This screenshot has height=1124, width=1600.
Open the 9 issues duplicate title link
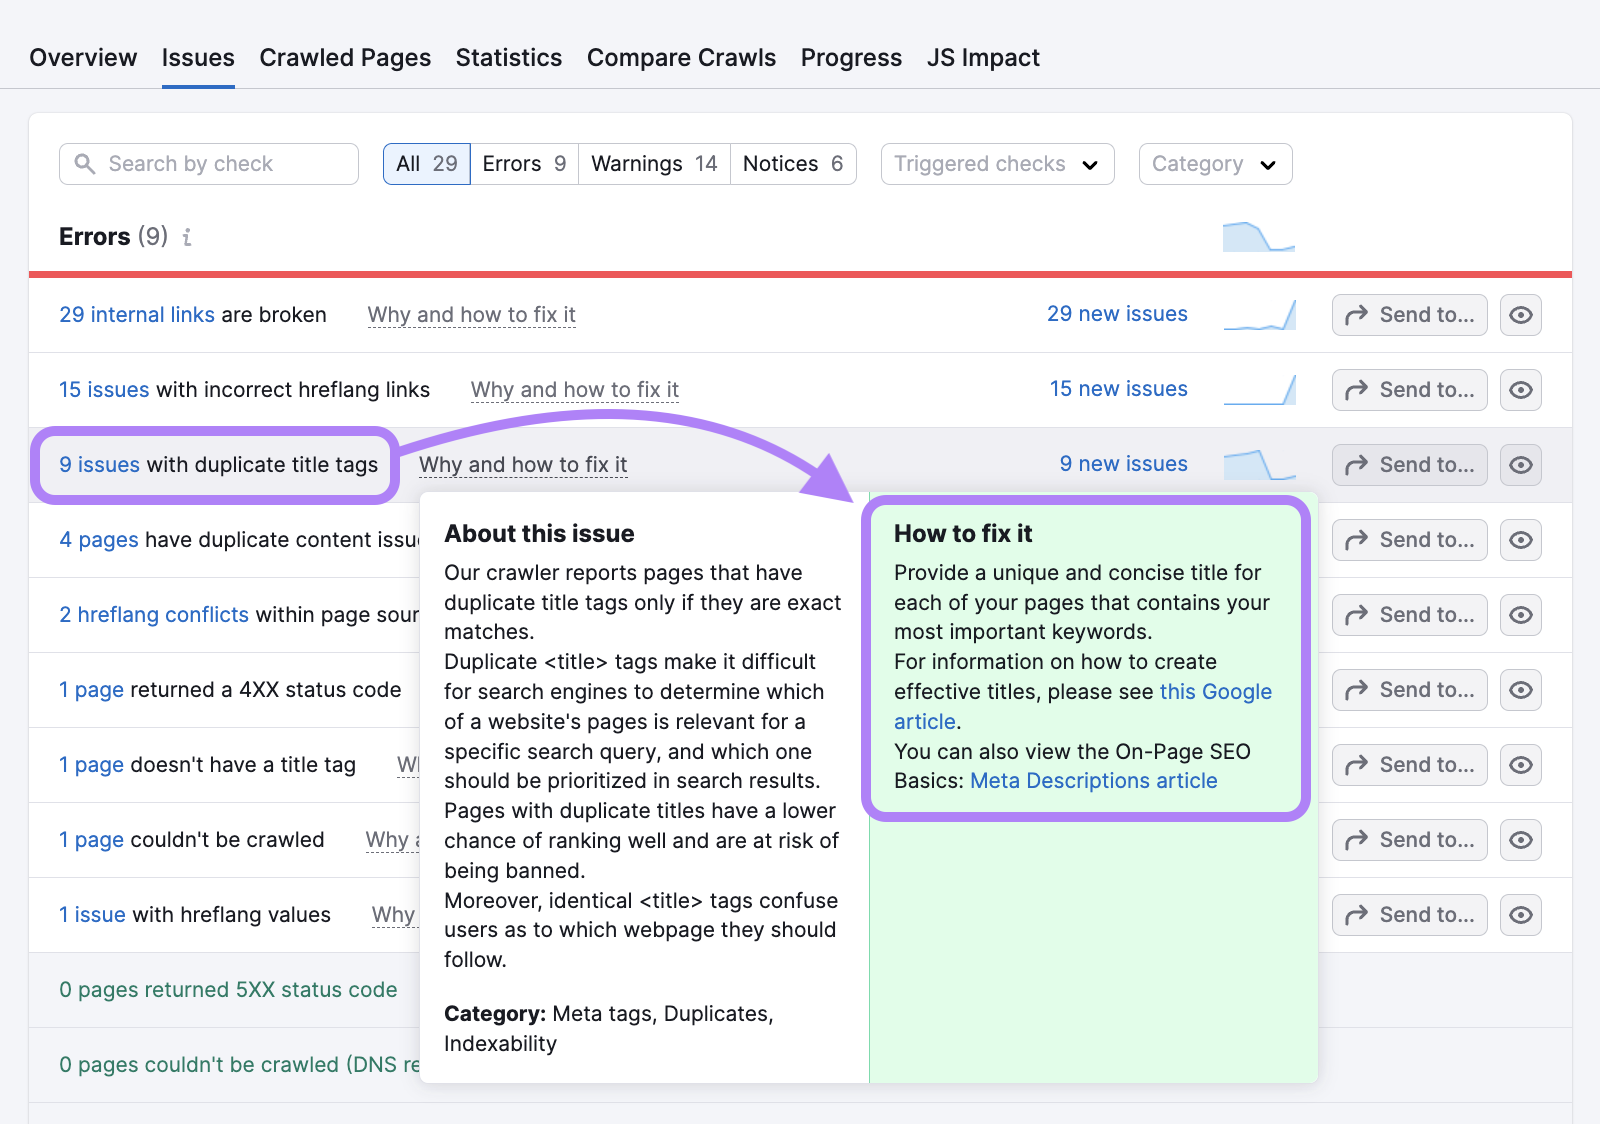(99, 465)
